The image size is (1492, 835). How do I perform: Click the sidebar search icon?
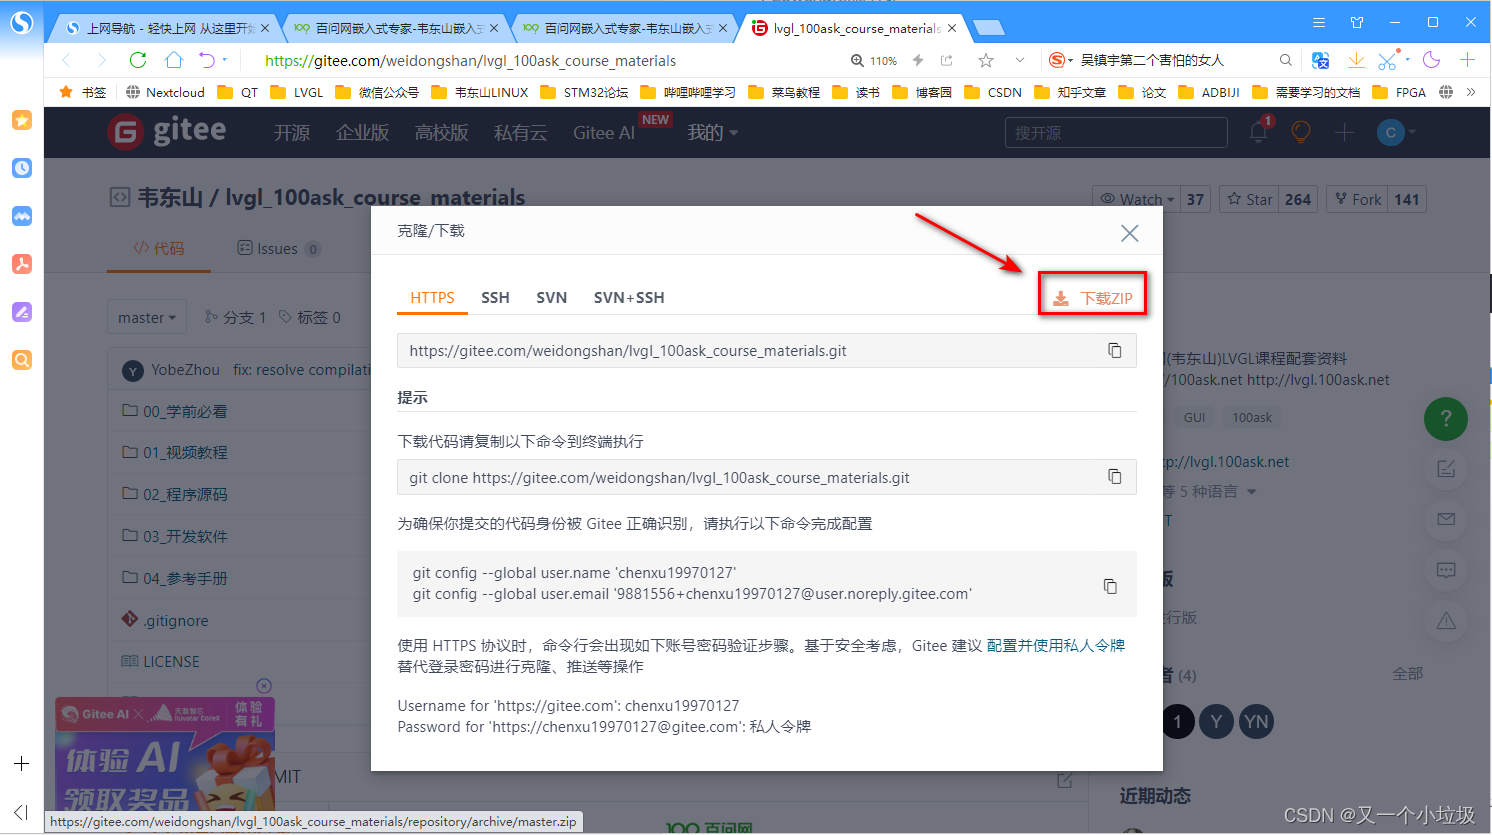point(22,360)
